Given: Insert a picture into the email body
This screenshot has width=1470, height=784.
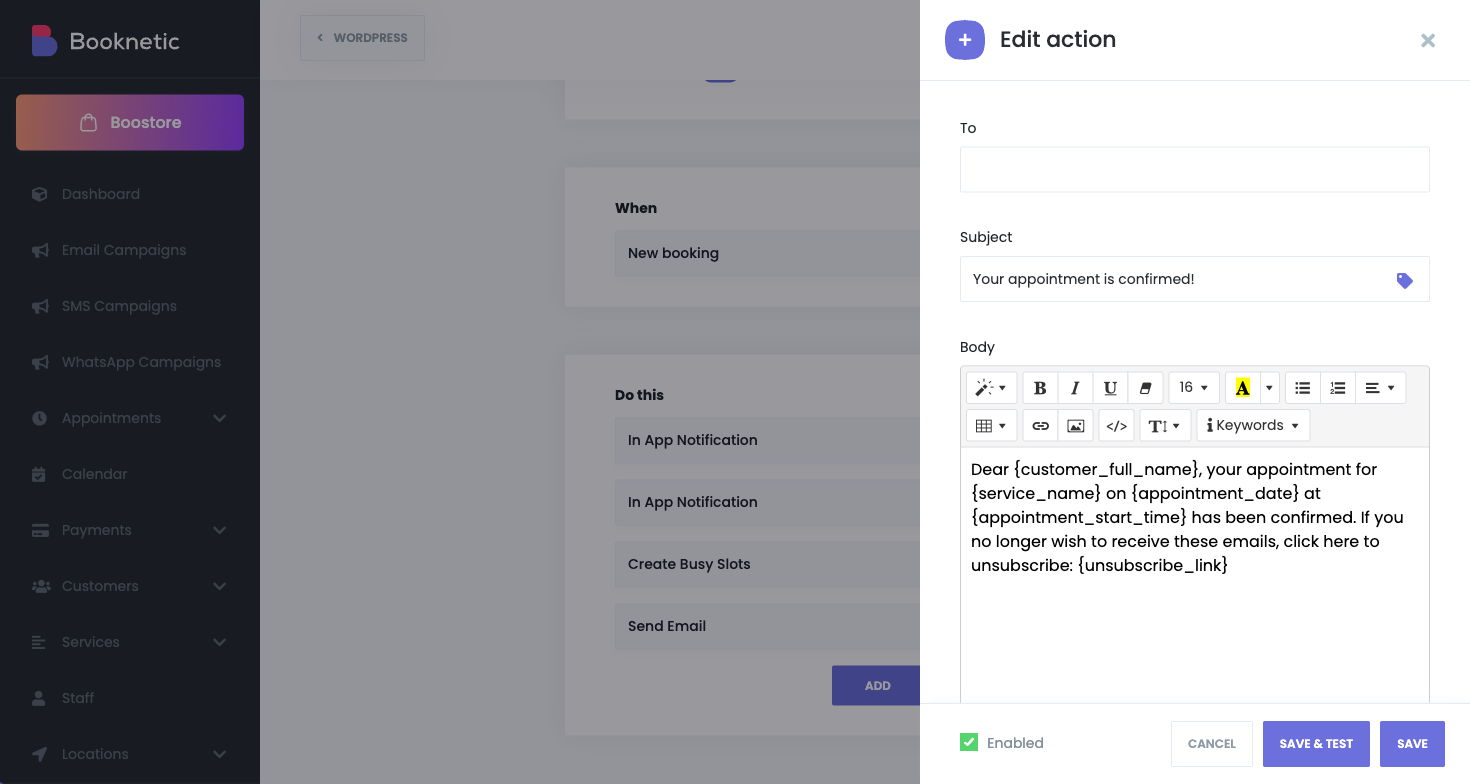Looking at the screenshot, I should point(1075,426).
